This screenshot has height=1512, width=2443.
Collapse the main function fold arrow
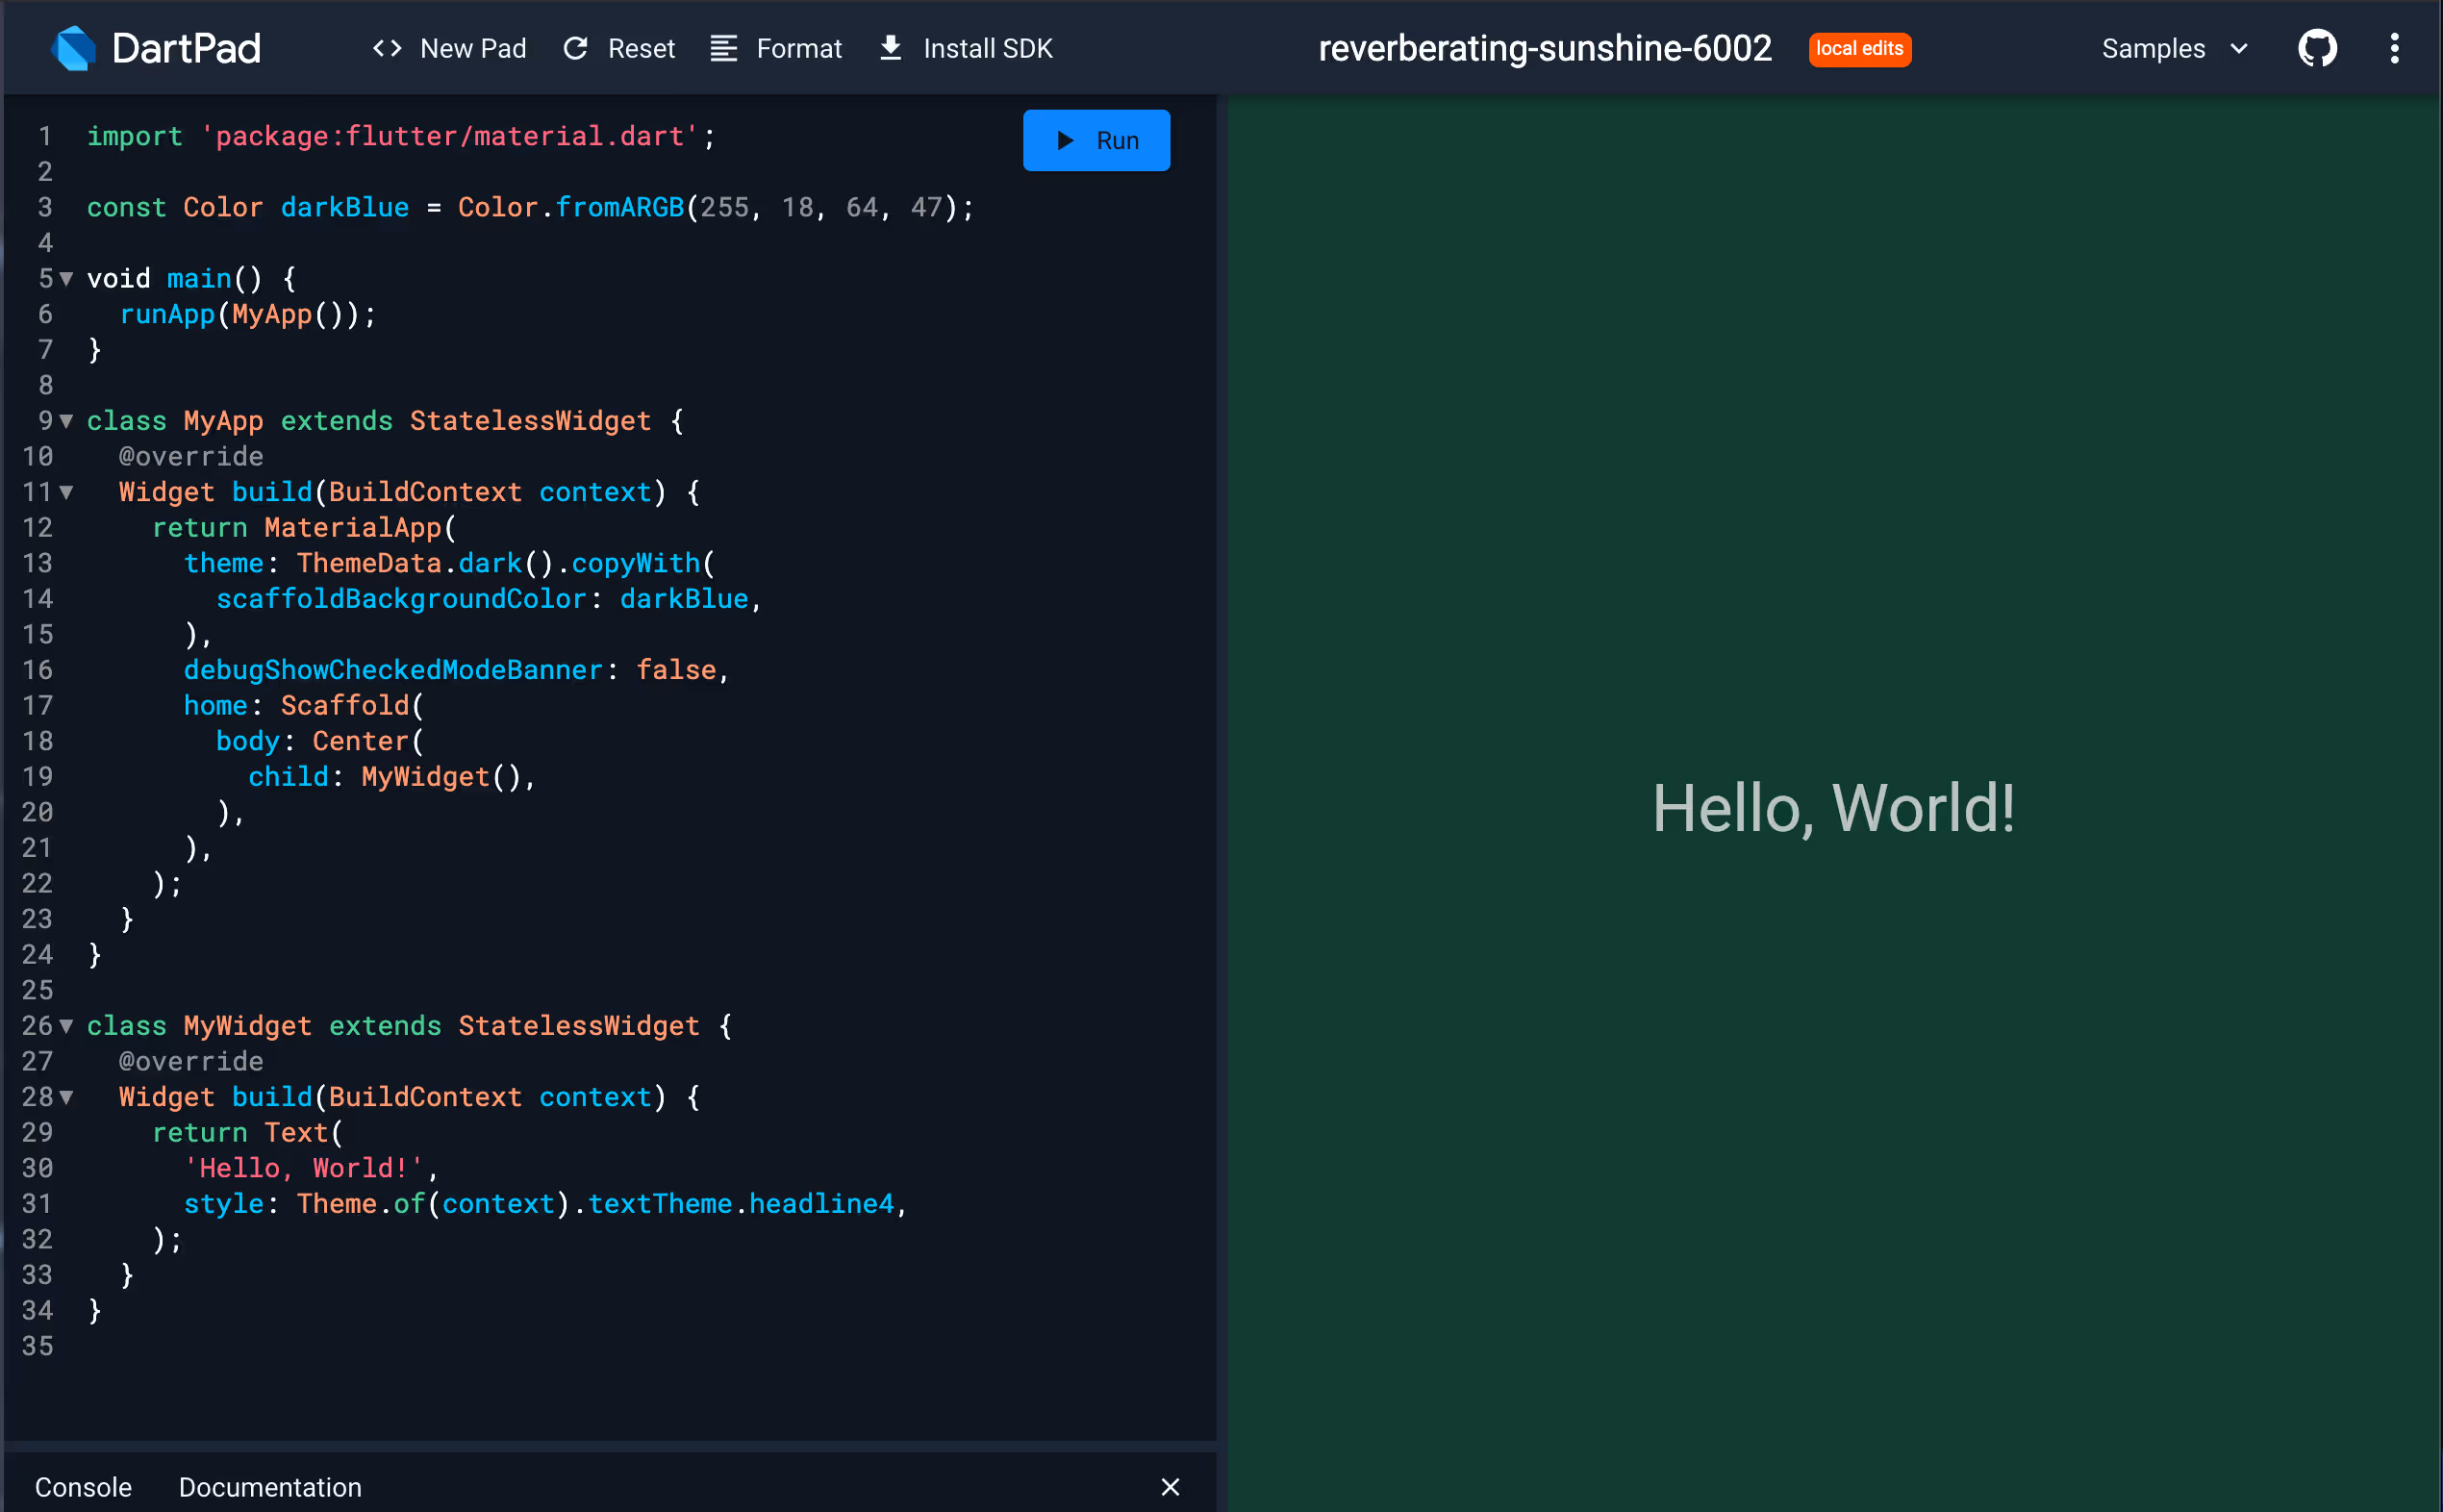[66, 279]
